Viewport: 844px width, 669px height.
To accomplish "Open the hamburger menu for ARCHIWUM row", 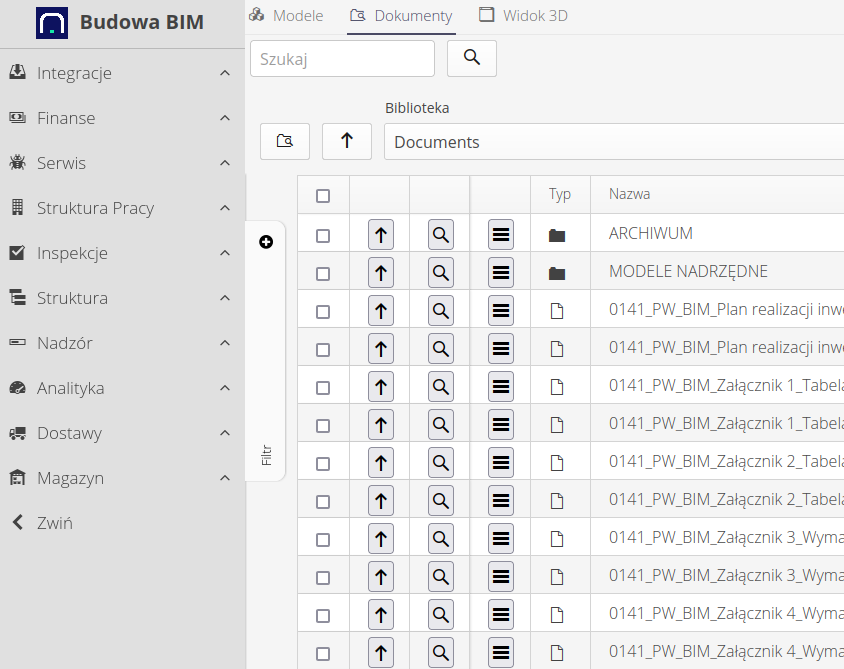I will tap(501, 235).
